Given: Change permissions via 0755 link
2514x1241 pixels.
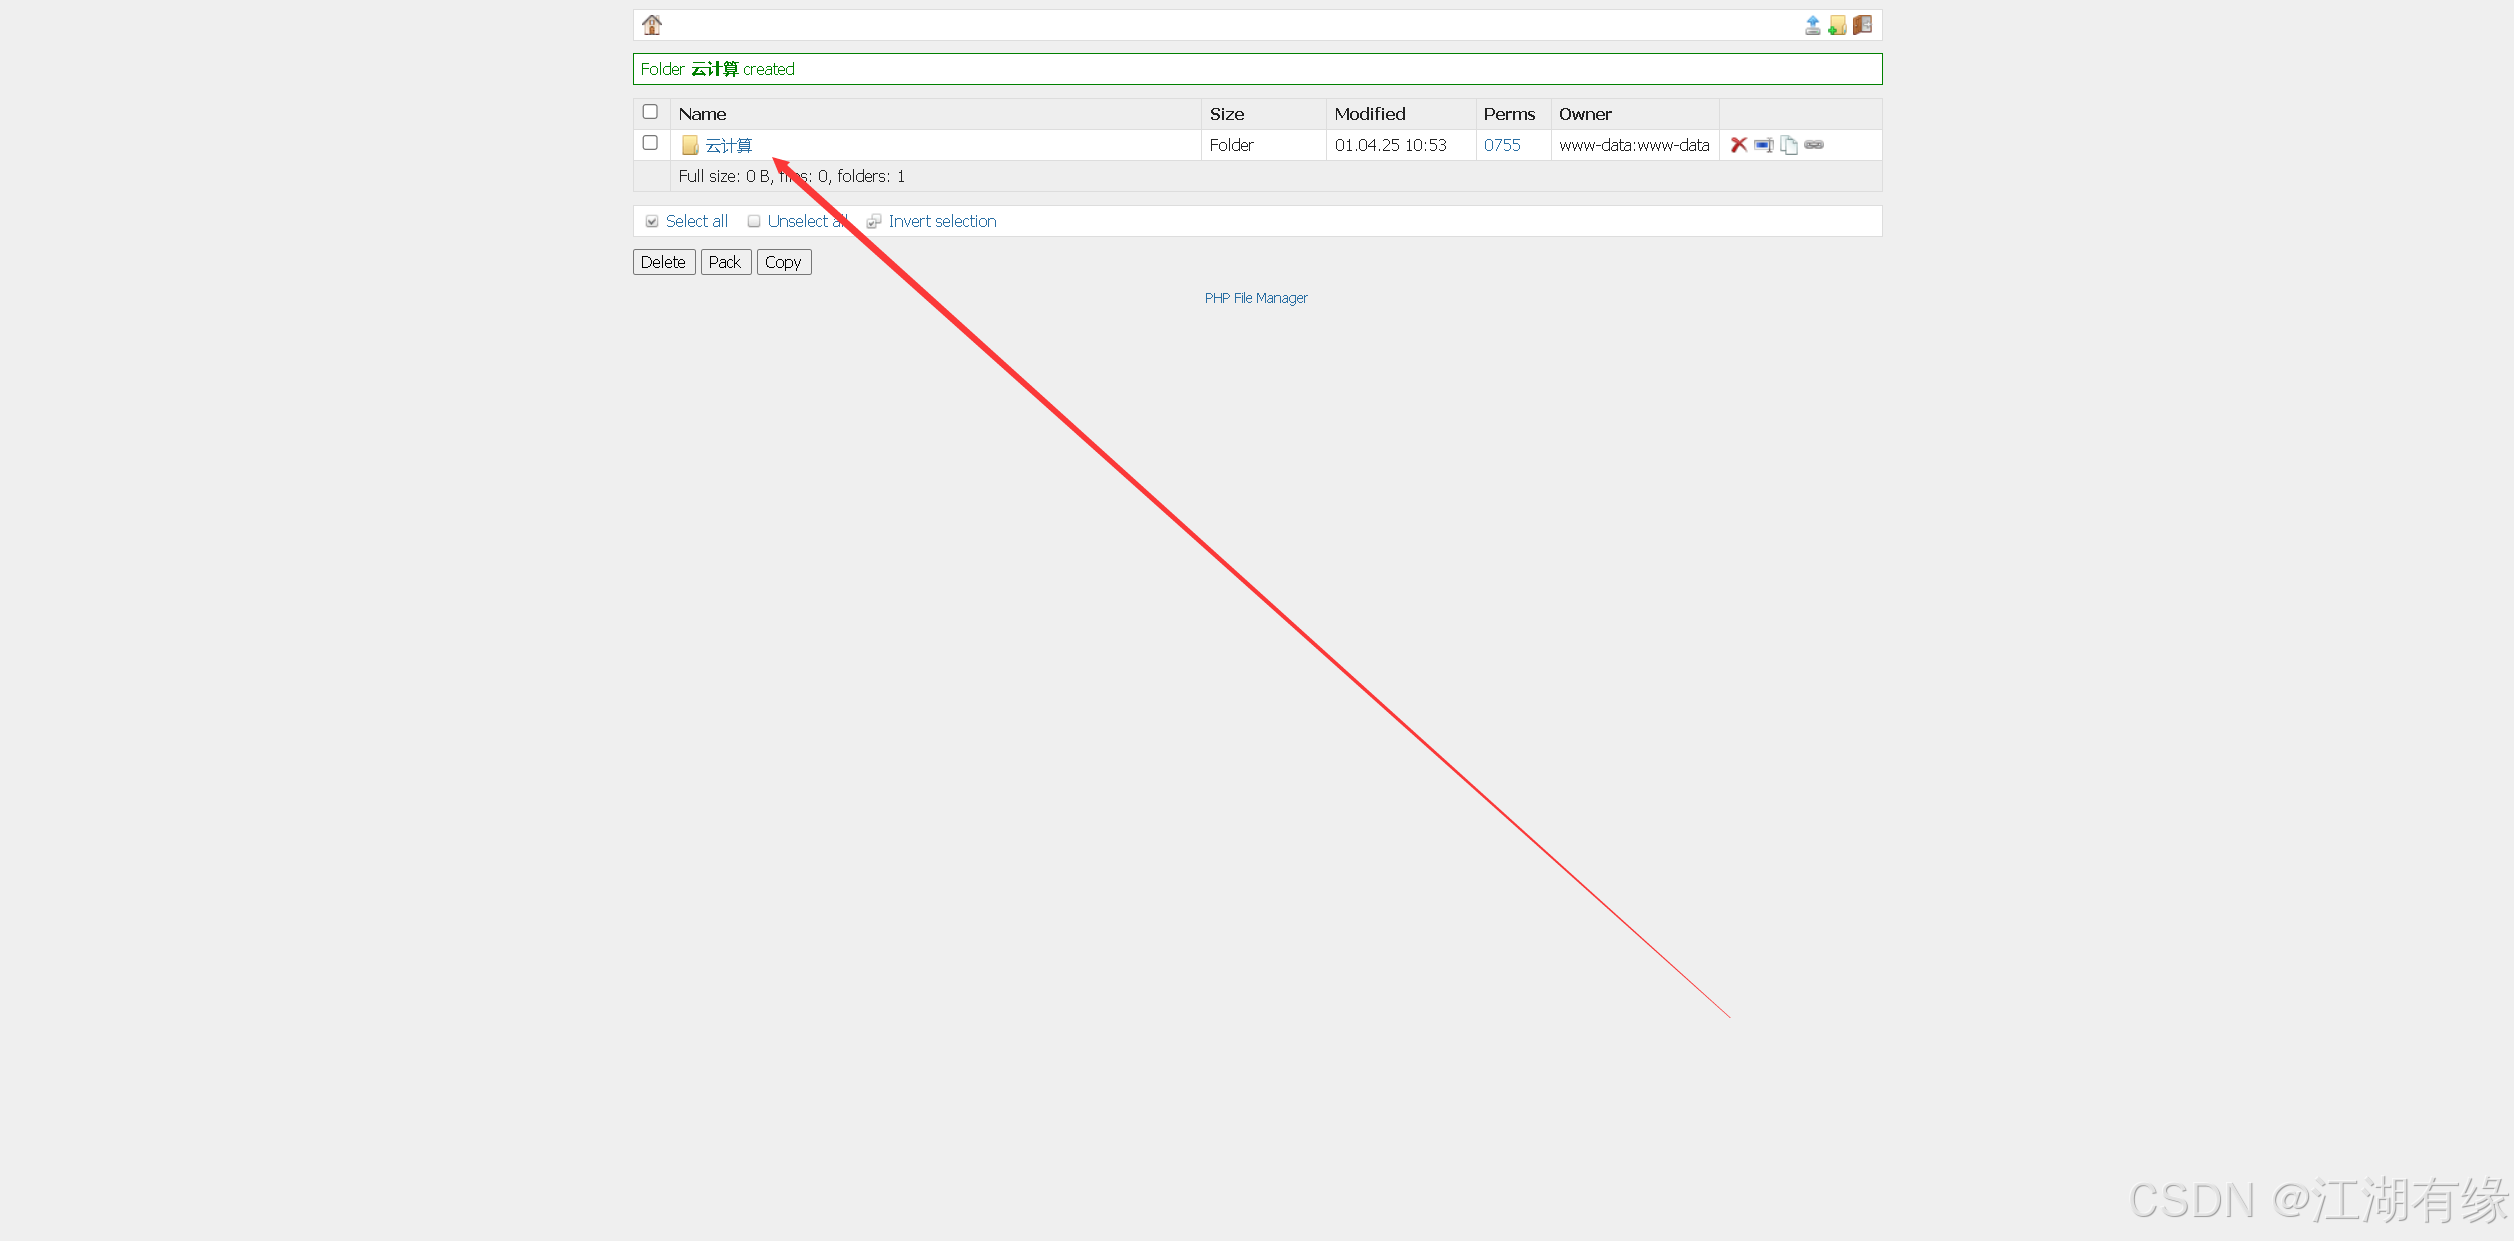Looking at the screenshot, I should 1502,145.
